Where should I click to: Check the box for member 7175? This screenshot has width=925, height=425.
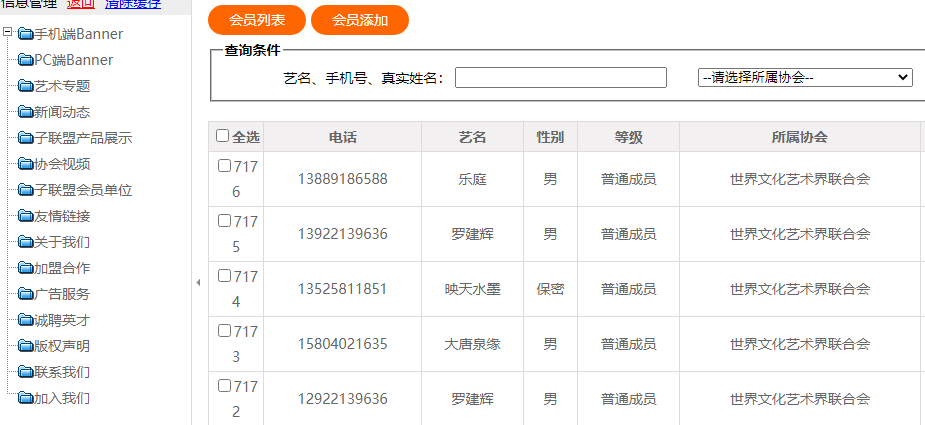click(x=224, y=221)
